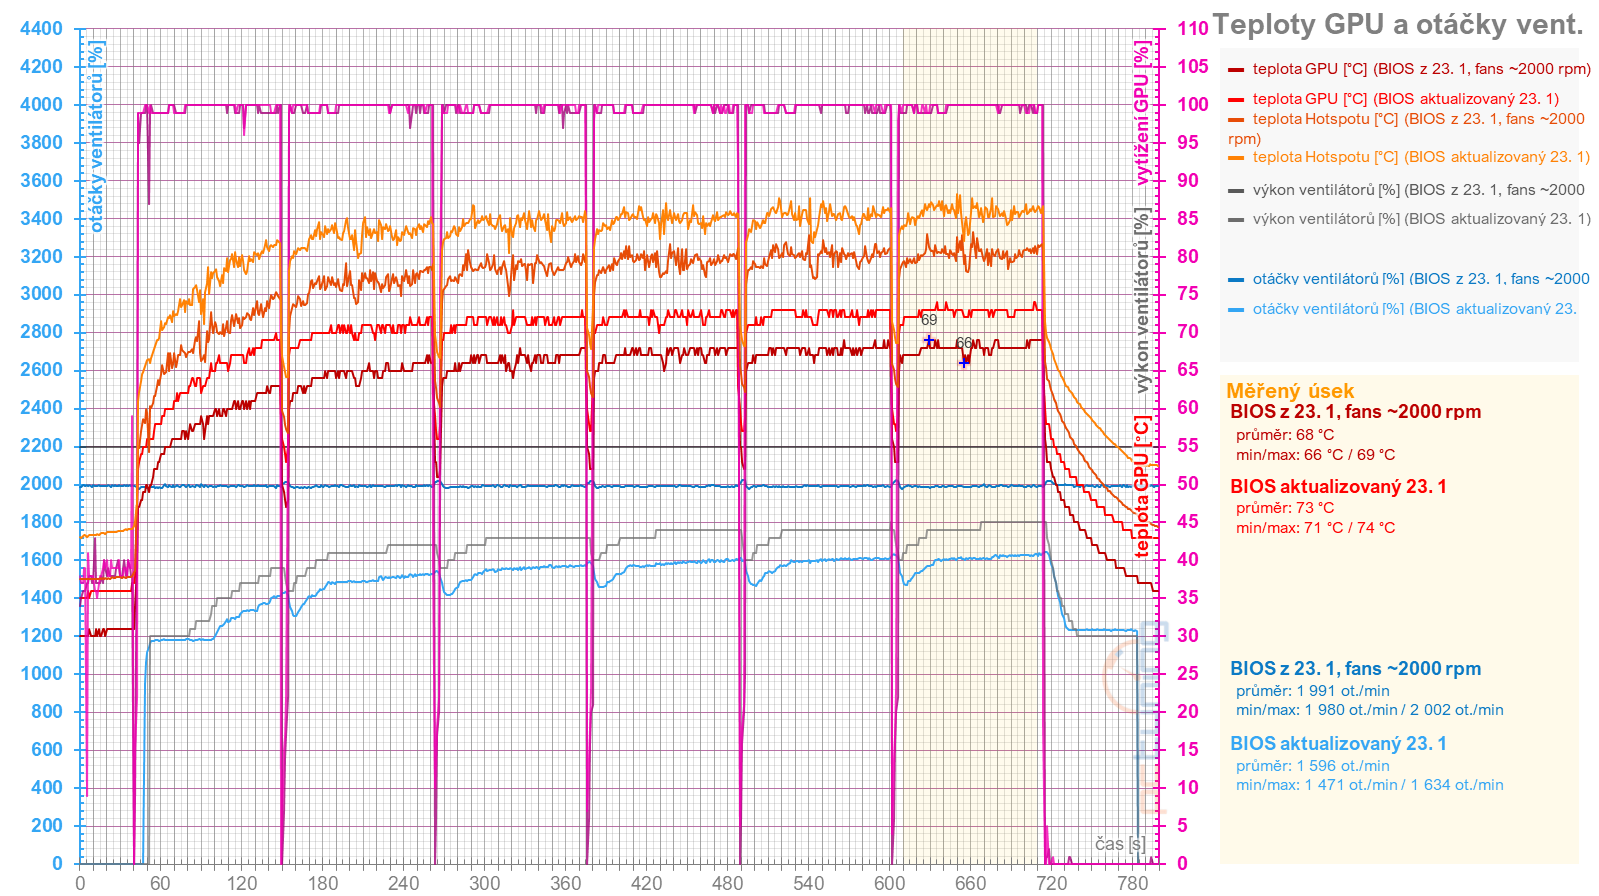Click right axis tick '65'
1599x896 pixels.
coord(1187,370)
